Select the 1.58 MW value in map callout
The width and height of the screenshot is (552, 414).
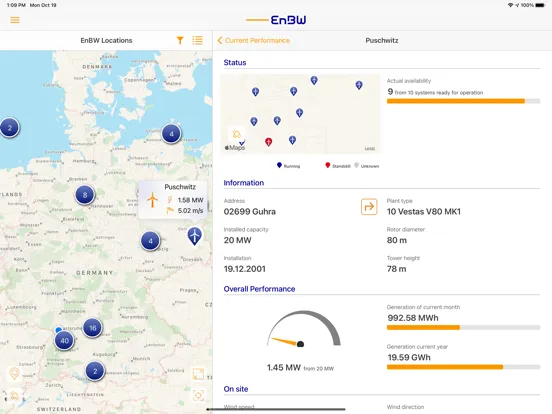click(190, 200)
